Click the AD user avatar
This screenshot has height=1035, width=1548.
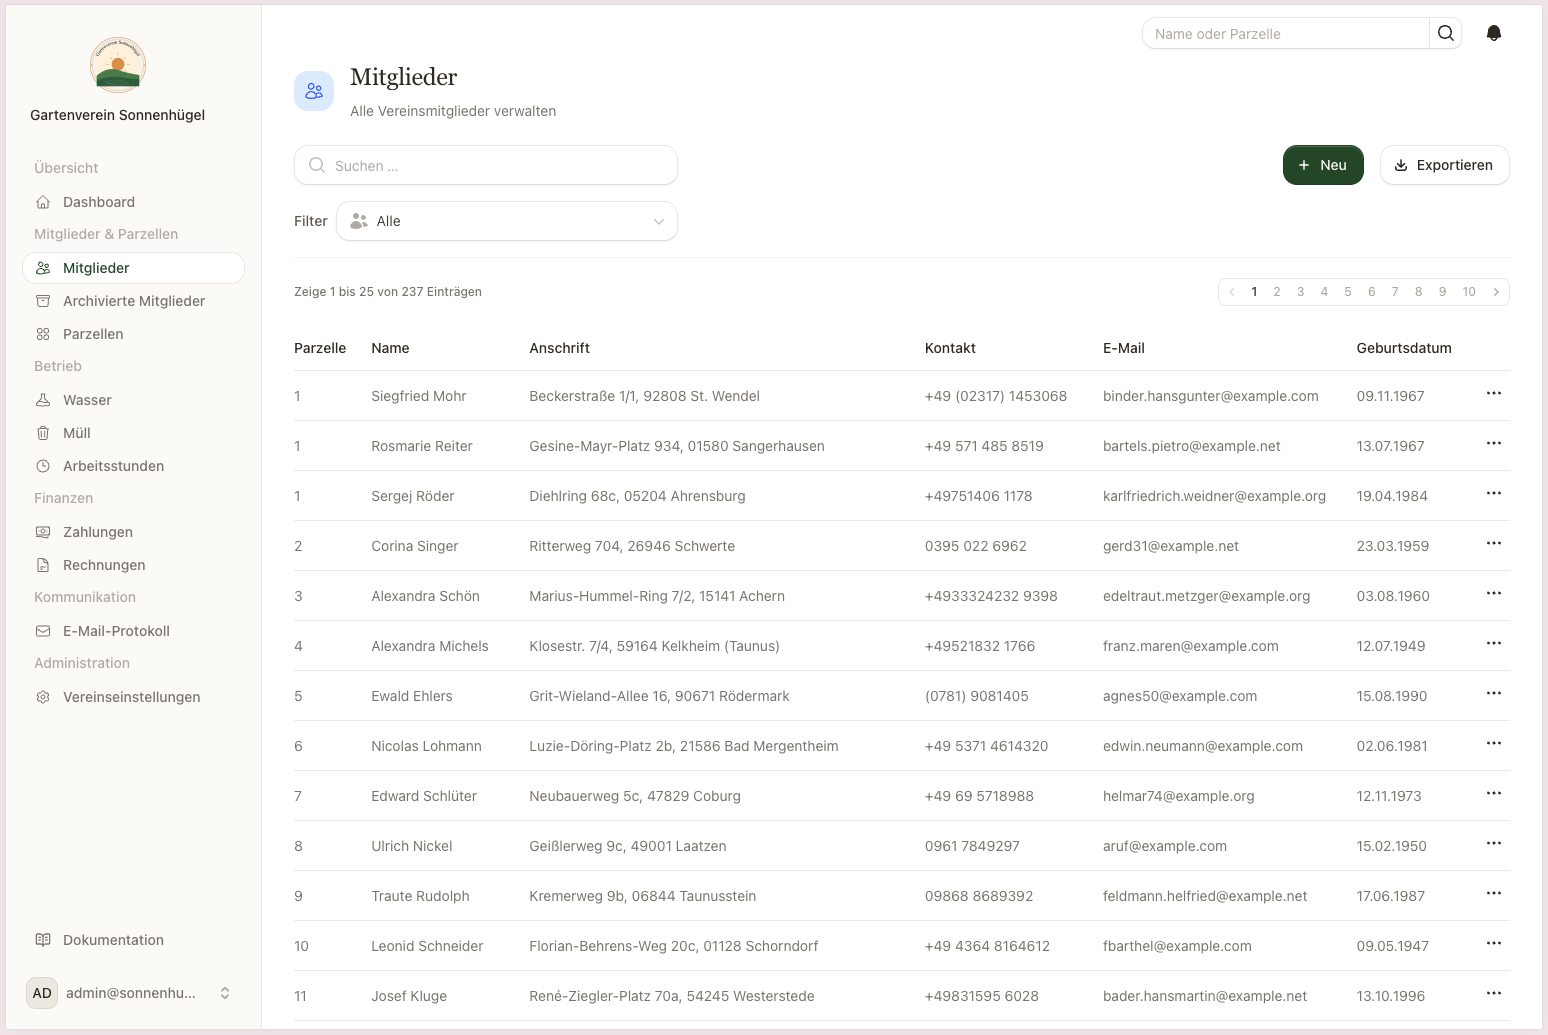pyautogui.click(x=42, y=993)
